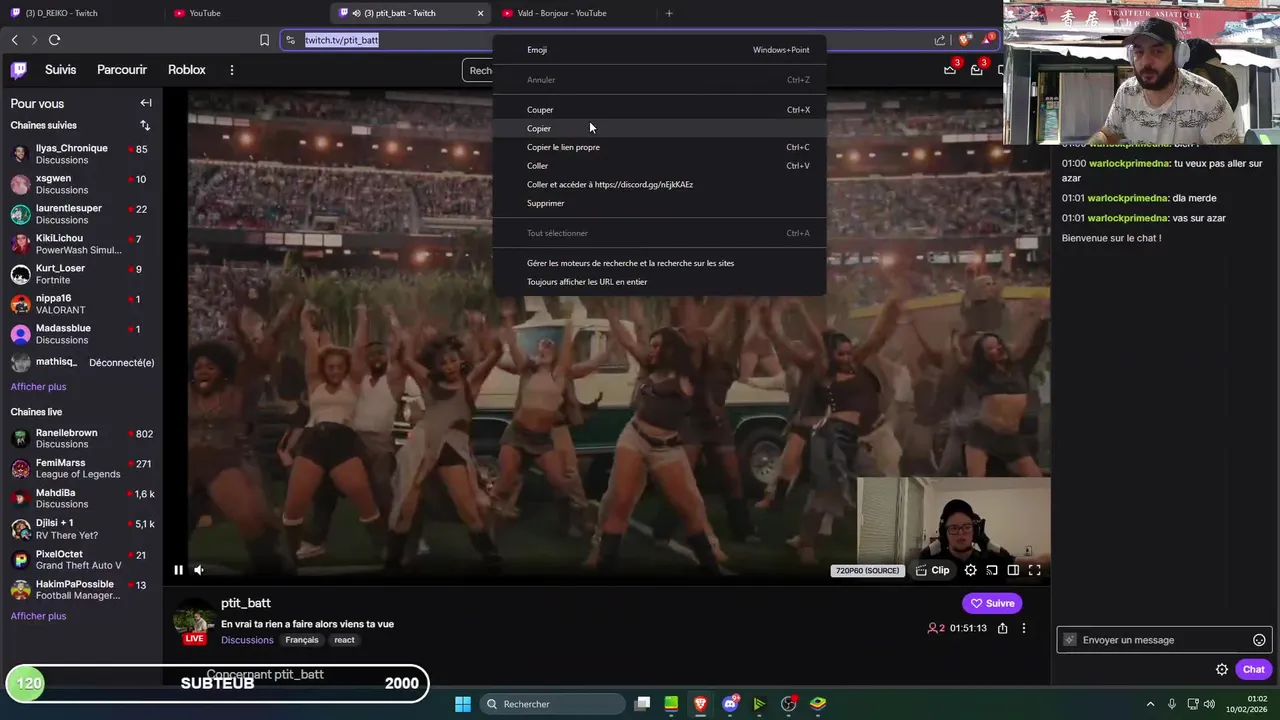The height and width of the screenshot is (720, 1280).
Task: Click the 720P60 (SOURCE) quality badge
Action: point(867,570)
